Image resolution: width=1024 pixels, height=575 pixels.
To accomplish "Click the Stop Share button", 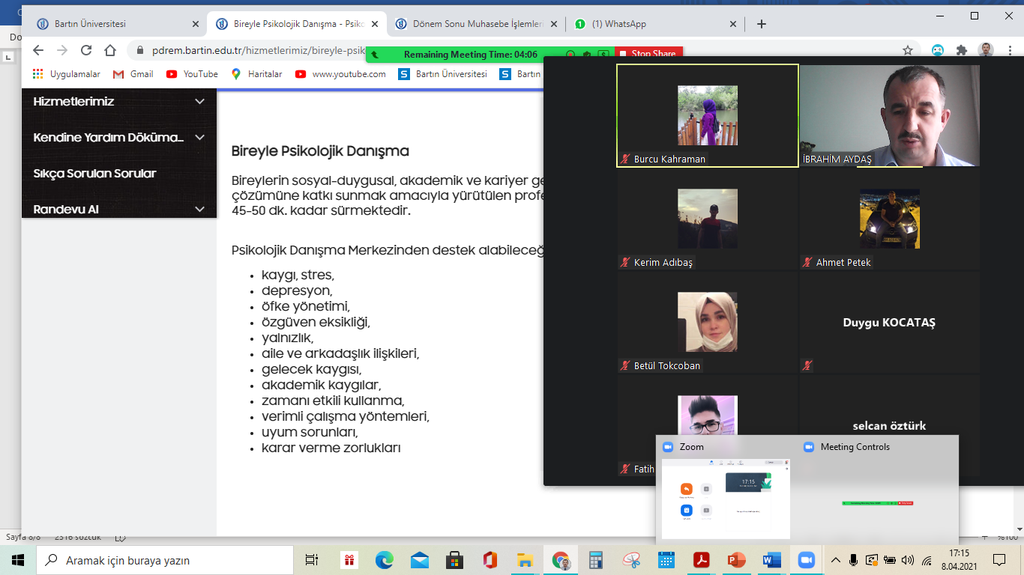I will pos(648,54).
